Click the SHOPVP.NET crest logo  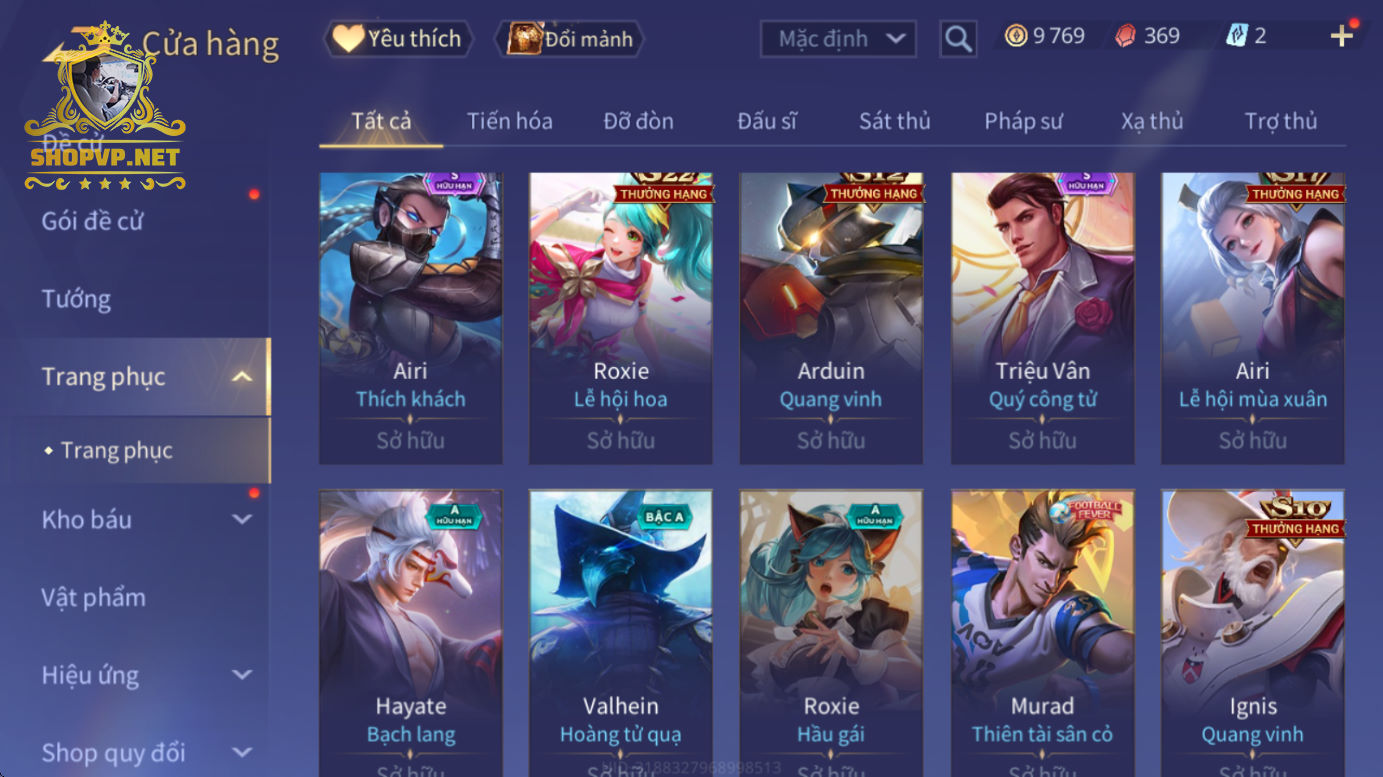[105, 107]
